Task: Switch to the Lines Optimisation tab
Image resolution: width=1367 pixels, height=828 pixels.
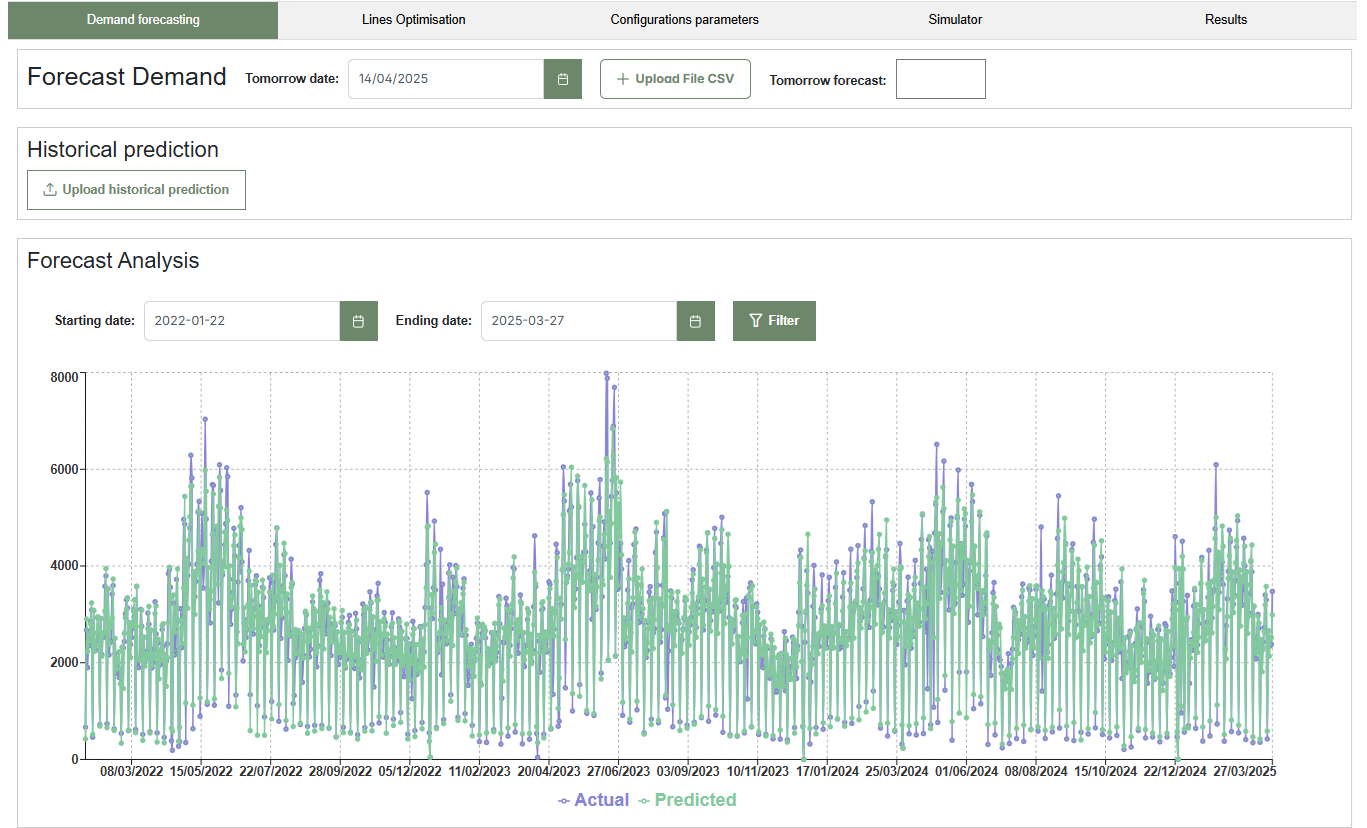Action: (413, 20)
